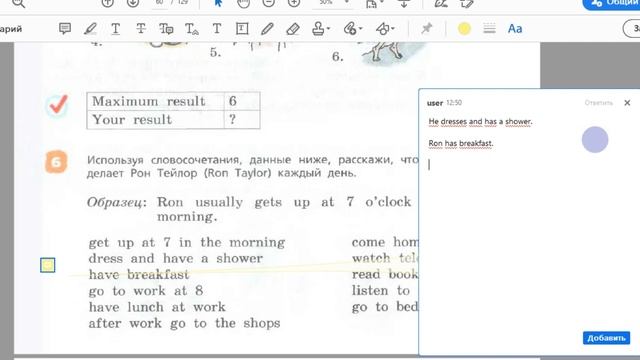The image size is (640, 360).
Task: Select the insert text at cursor tool
Action: (191, 29)
